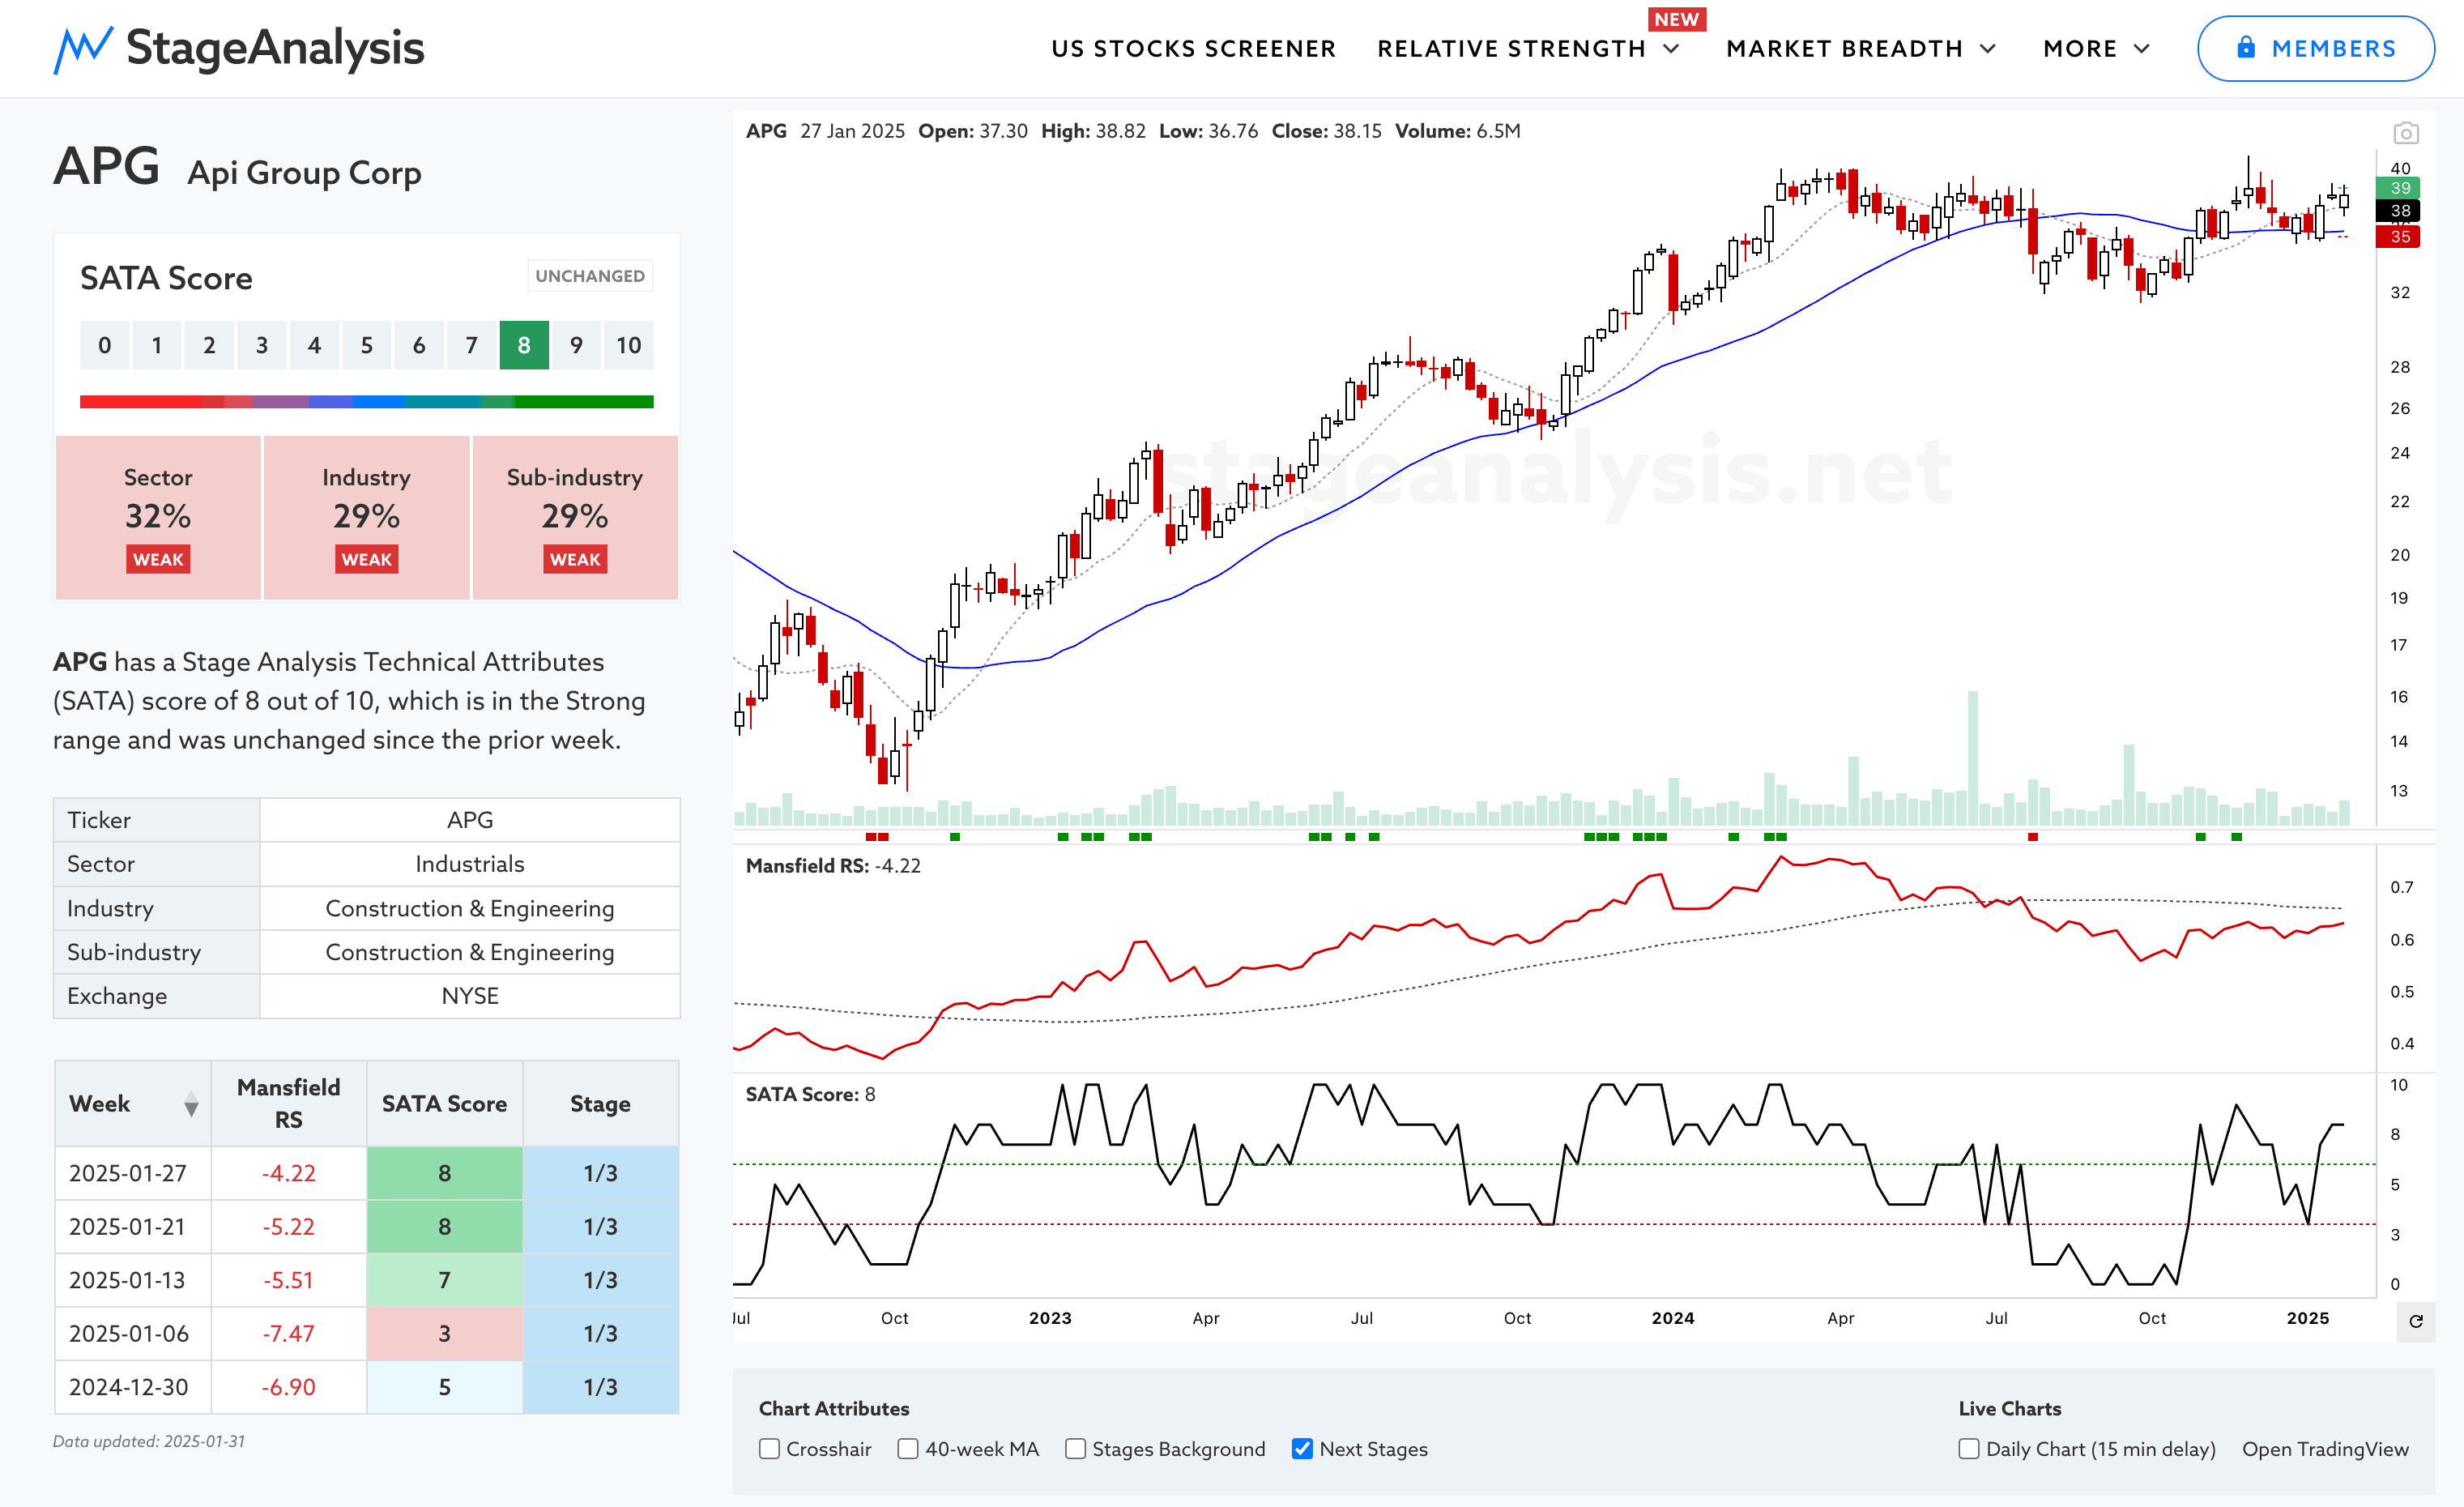Screen dimensions: 2464x1507
Task: Open the More menu item
Action: coord(2080,49)
